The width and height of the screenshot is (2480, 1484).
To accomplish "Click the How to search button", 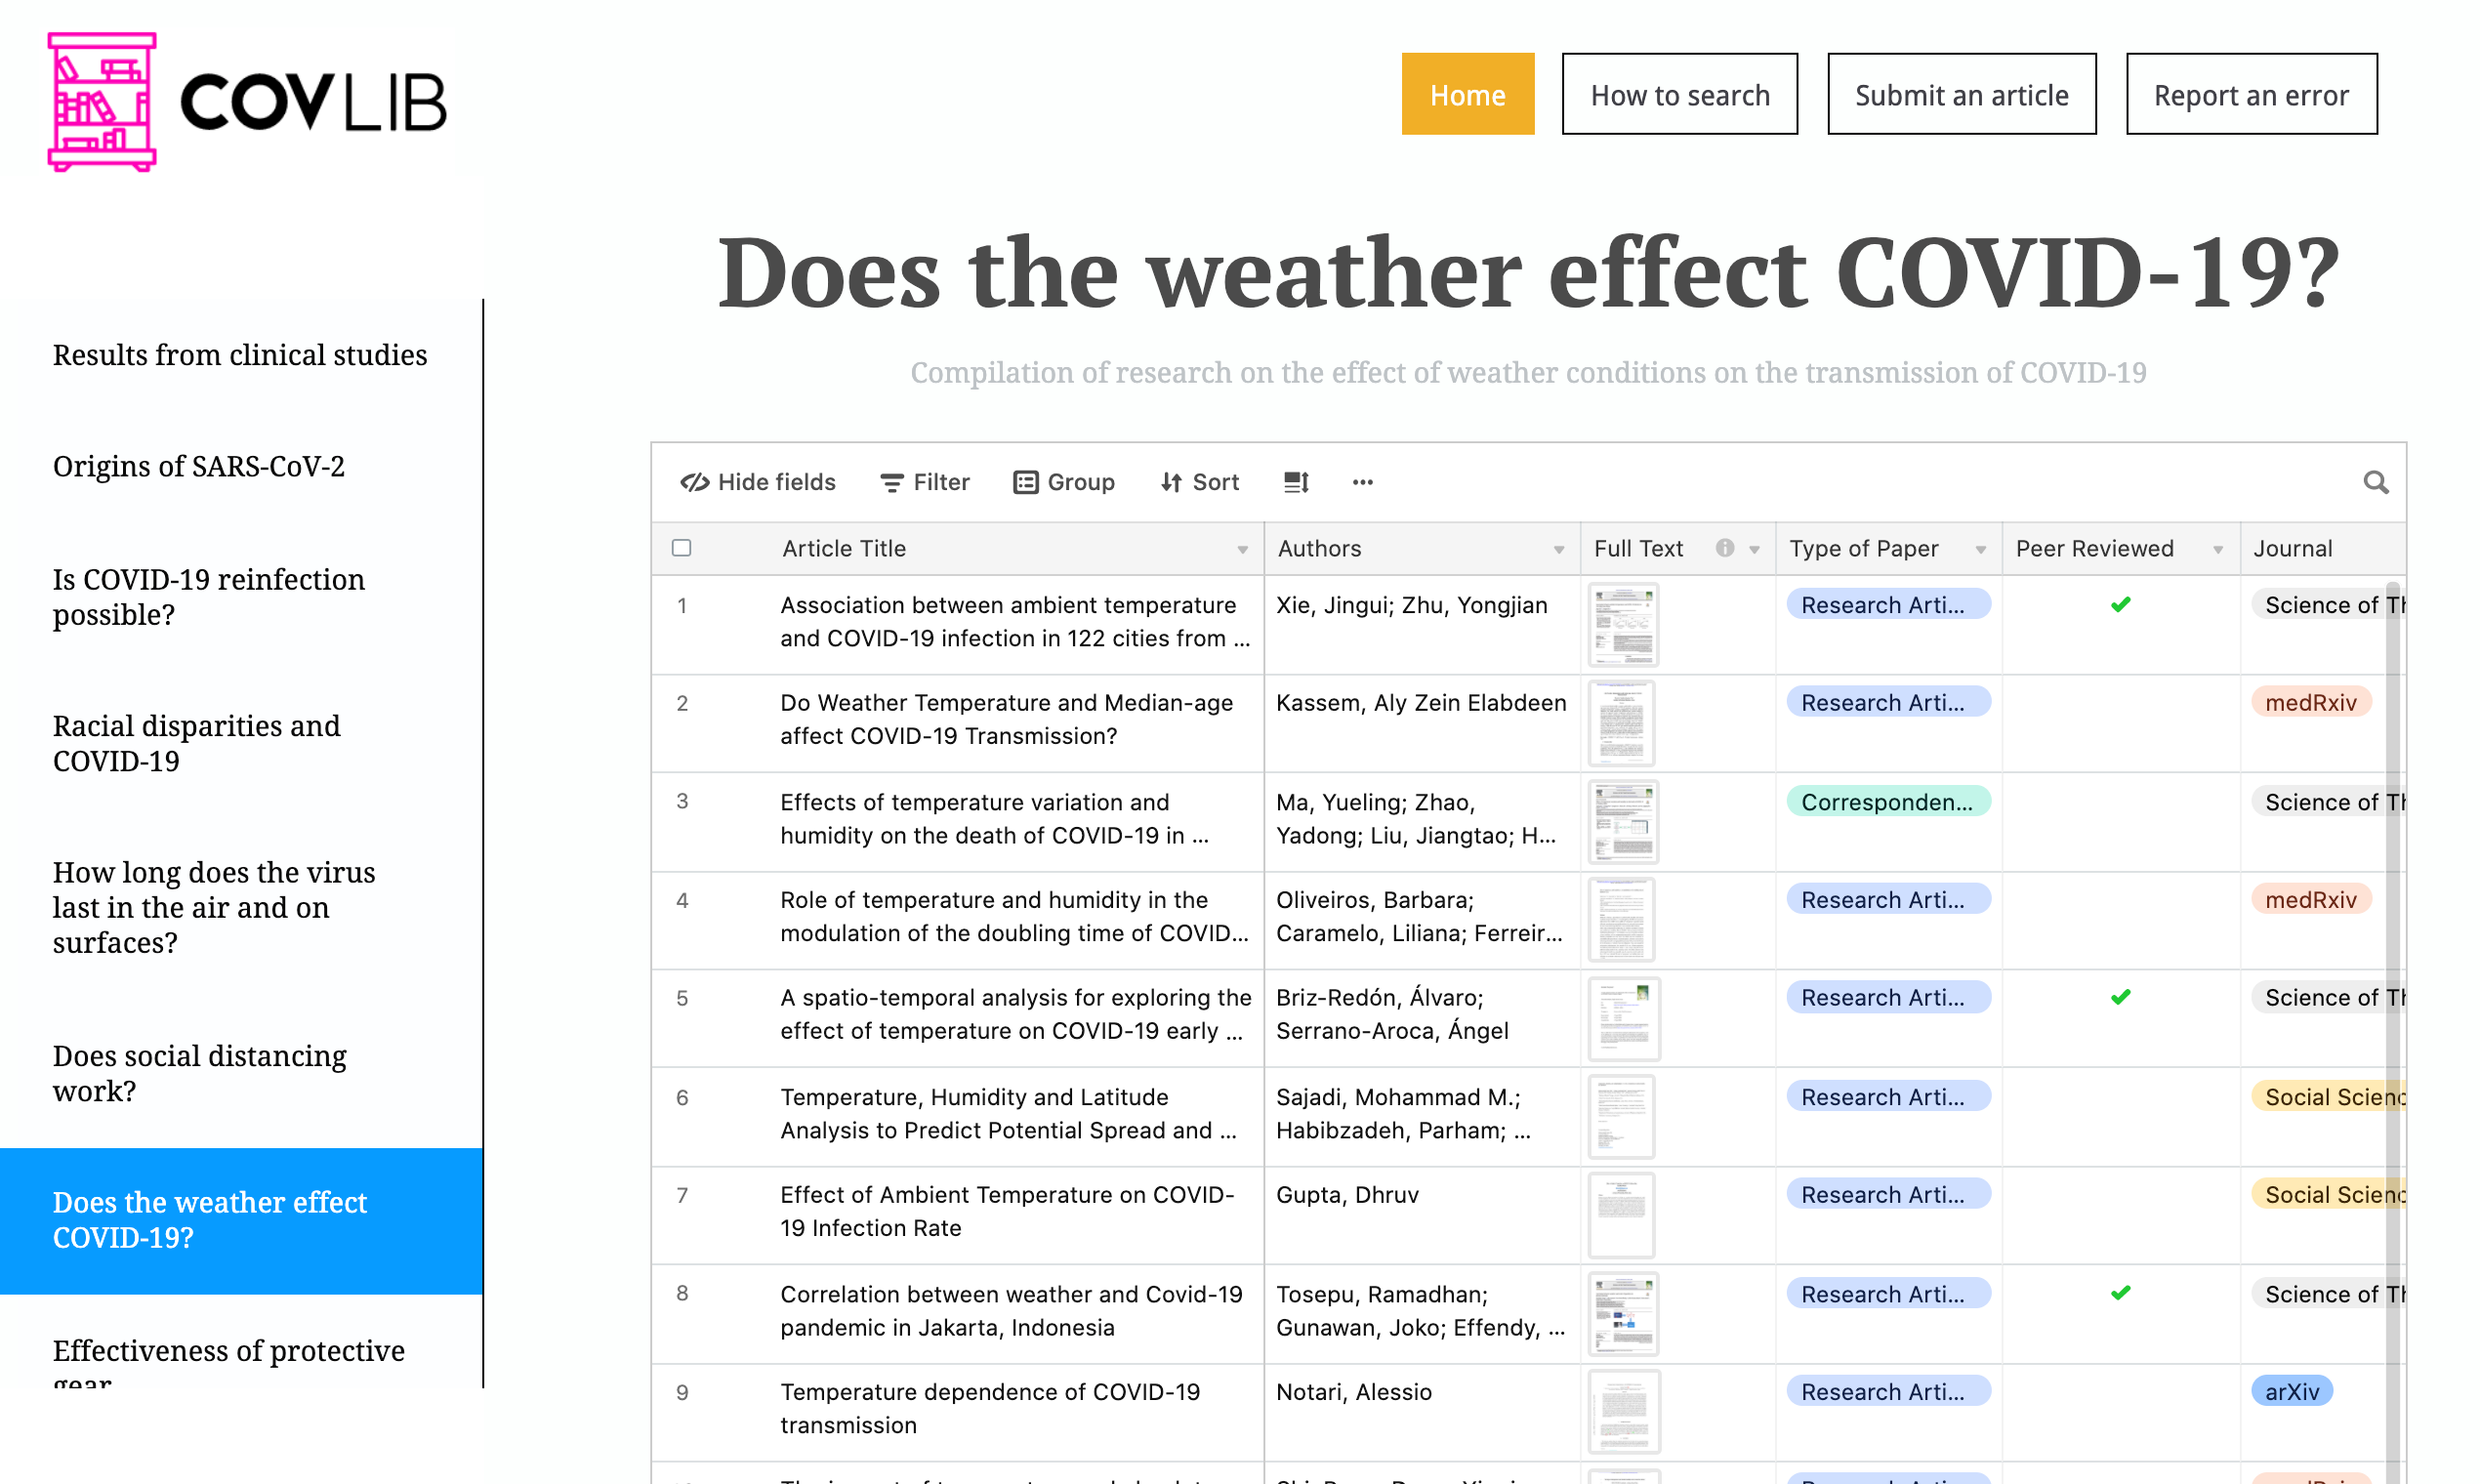I will pos(1679,95).
